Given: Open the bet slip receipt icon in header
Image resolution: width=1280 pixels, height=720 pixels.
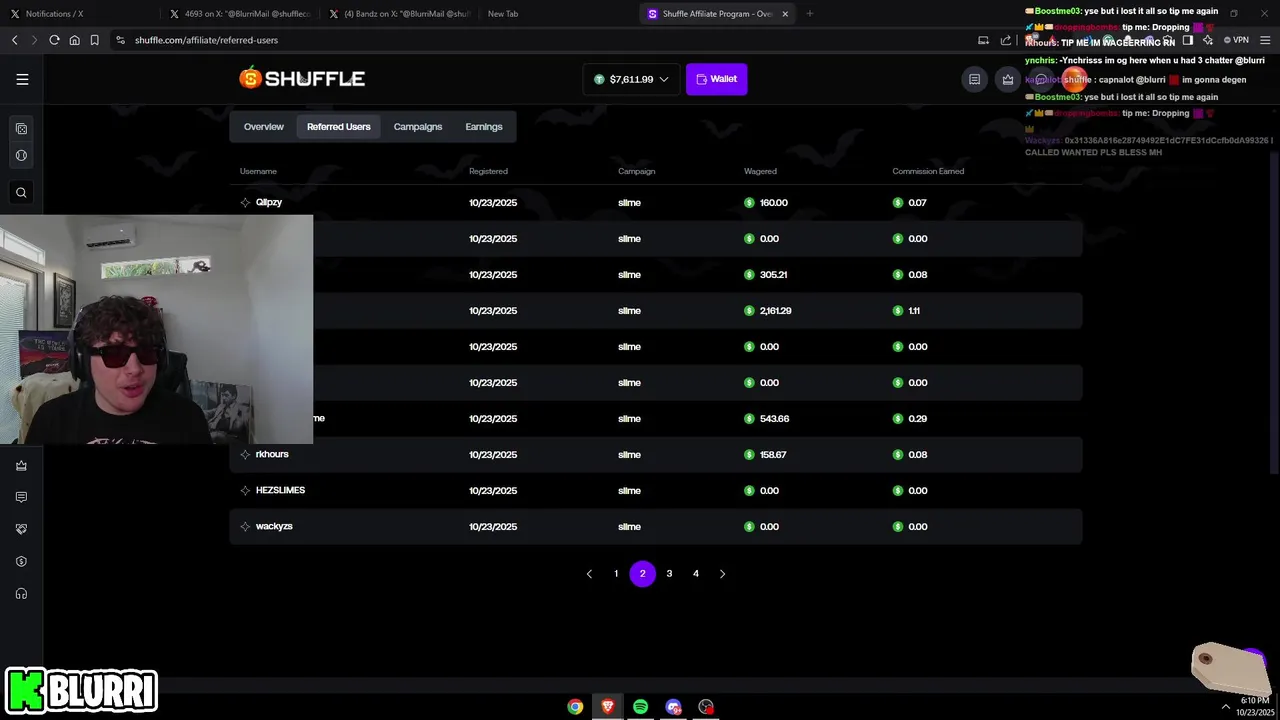Looking at the screenshot, I should (974, 79).
